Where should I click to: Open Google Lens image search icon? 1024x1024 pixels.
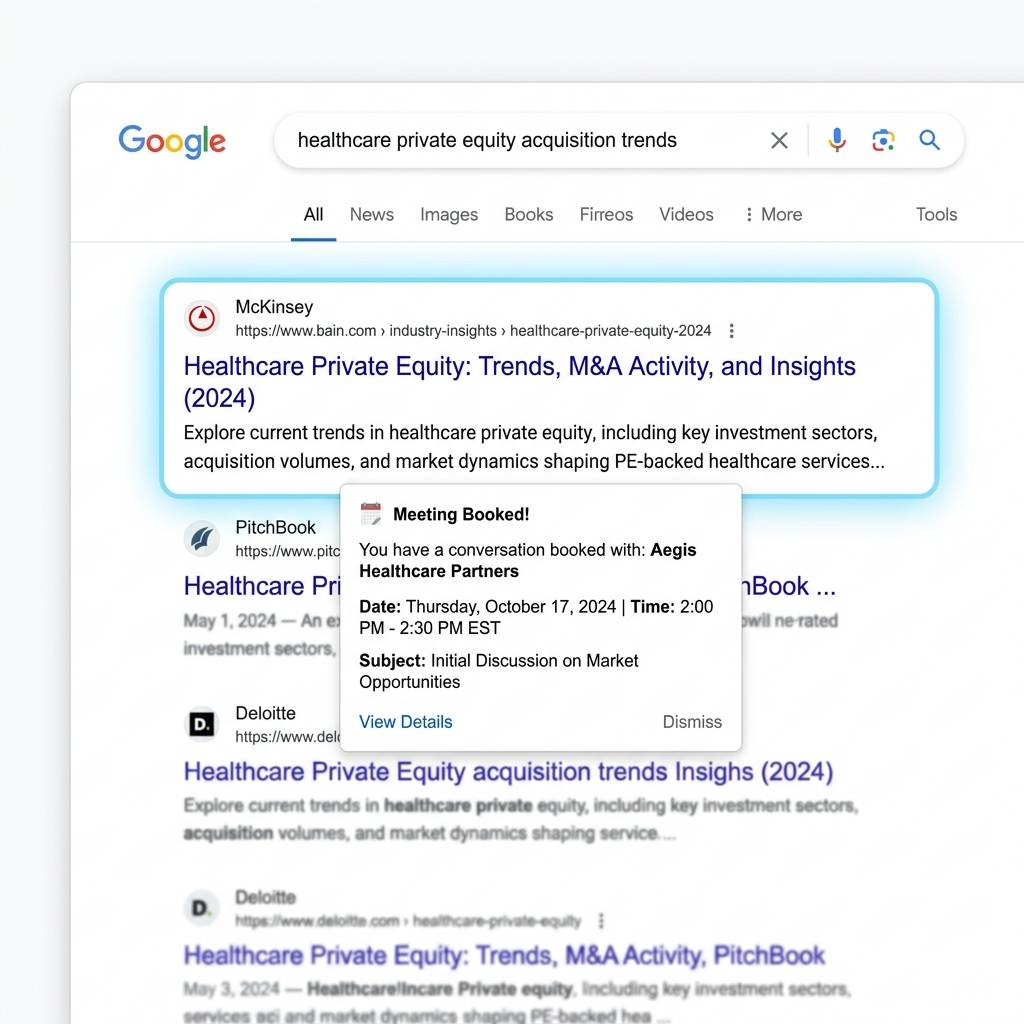(883, 140)
